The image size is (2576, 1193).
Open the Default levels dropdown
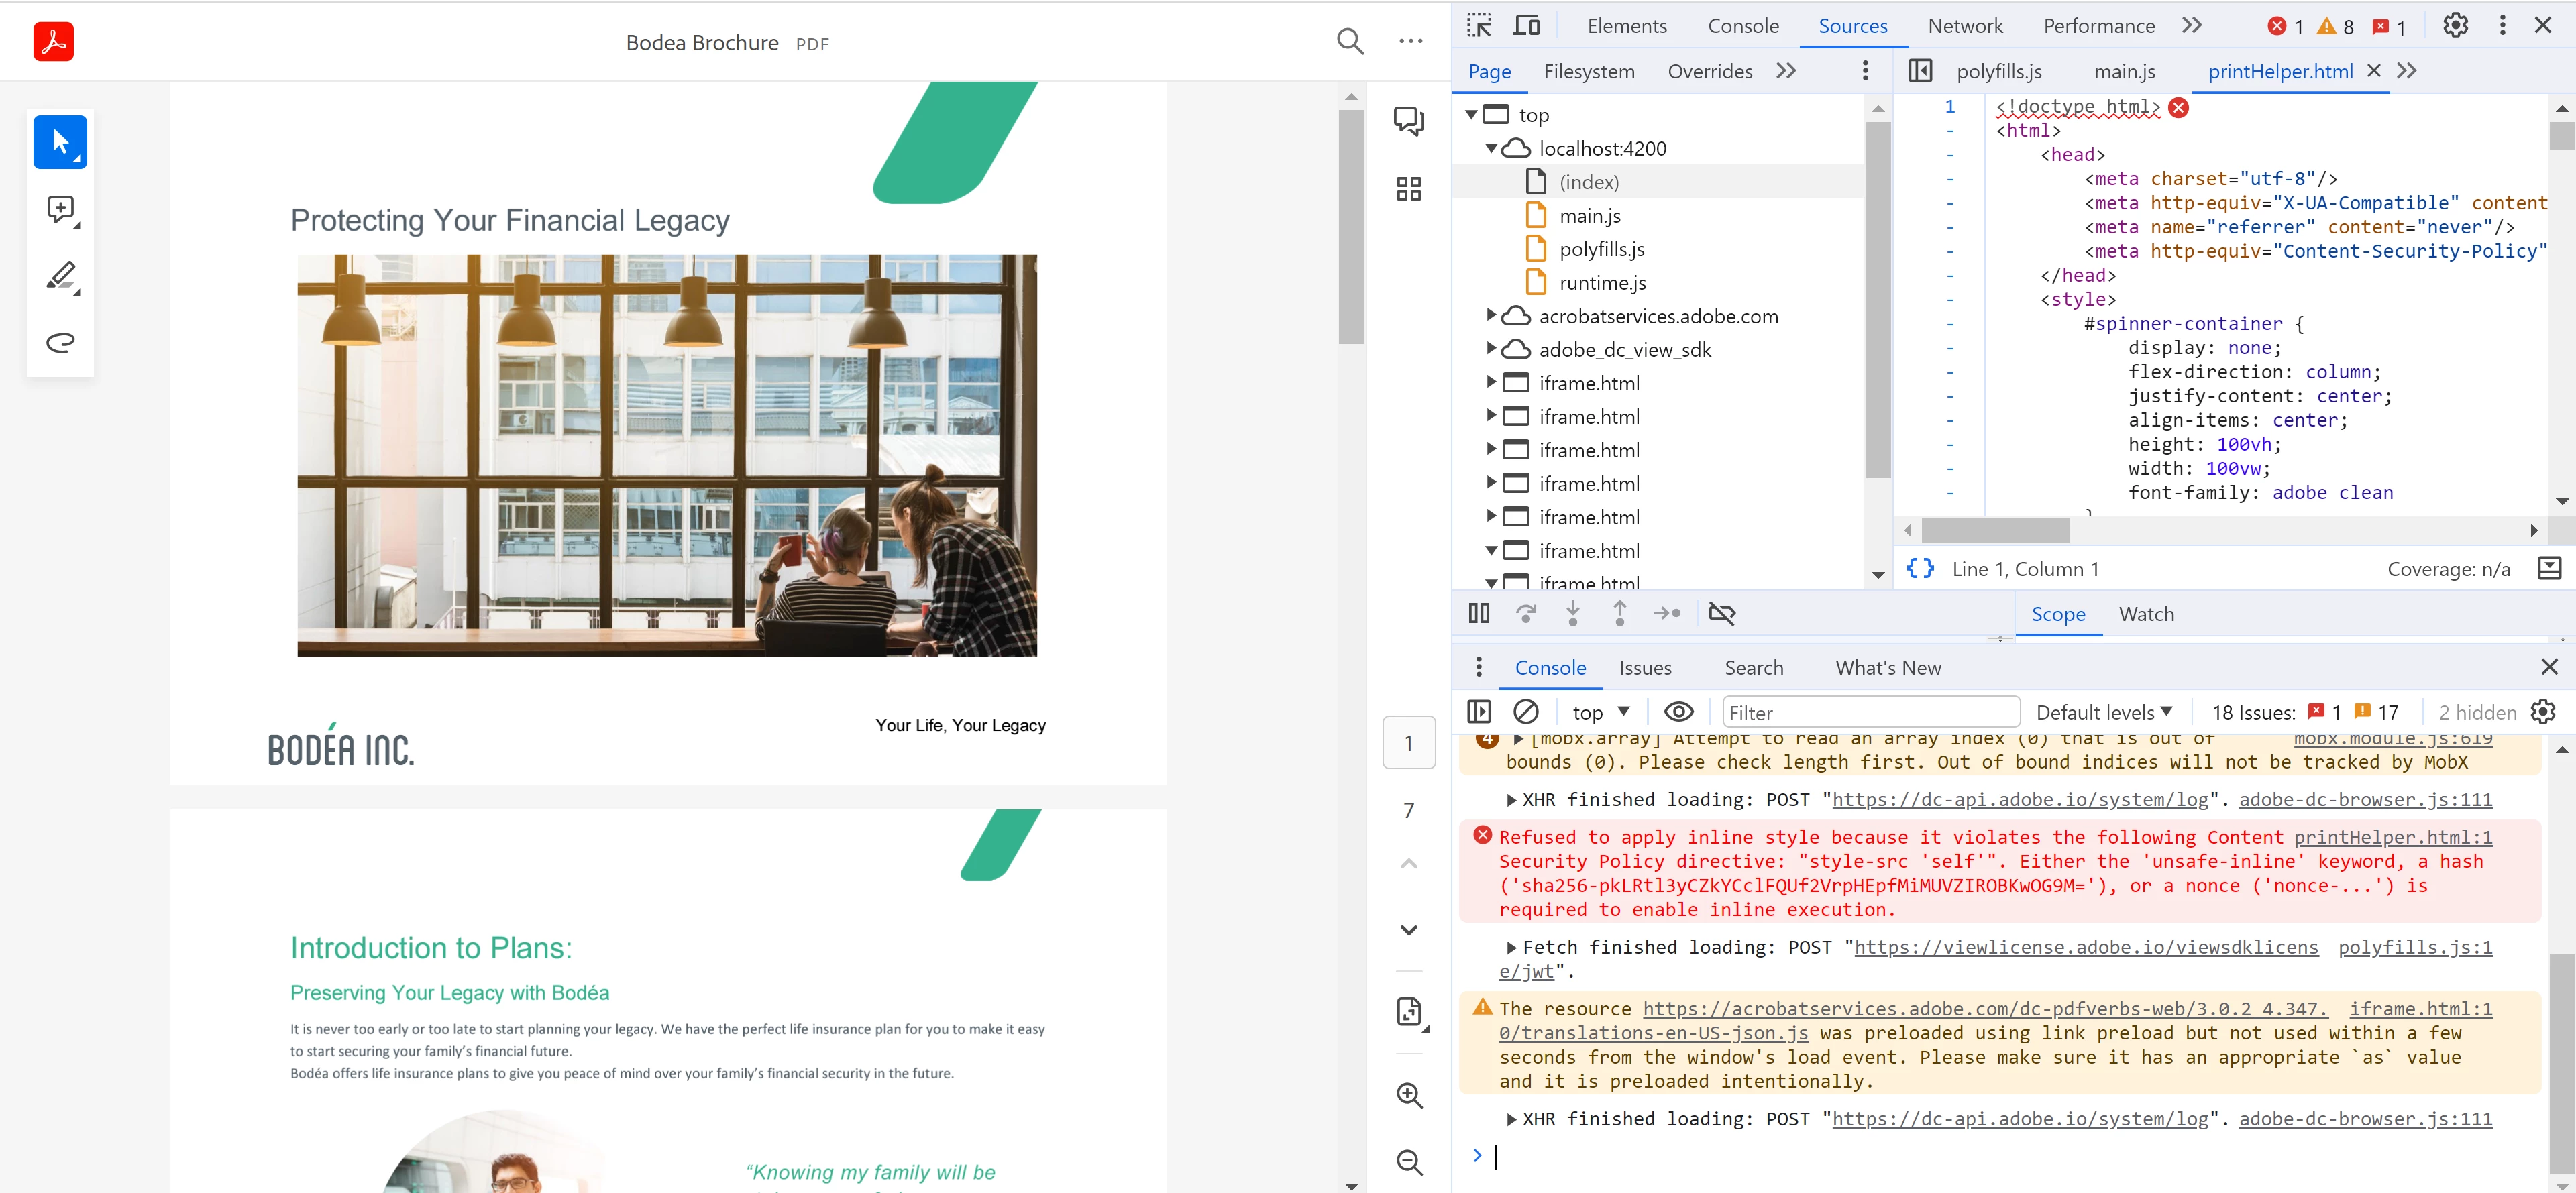click(x=2103, y=712)
